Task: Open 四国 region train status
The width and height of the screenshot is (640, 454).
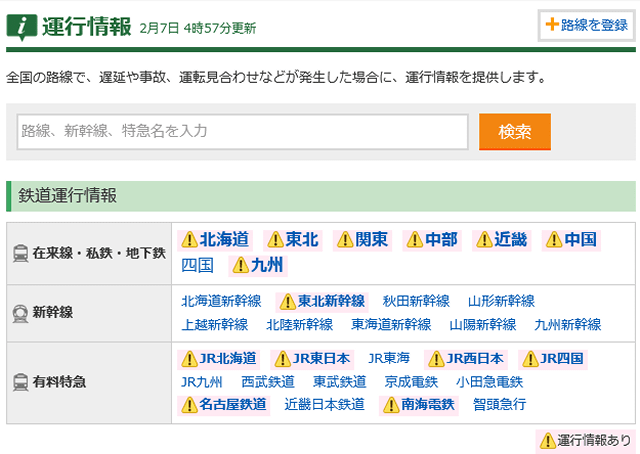Action: (198, 265)
